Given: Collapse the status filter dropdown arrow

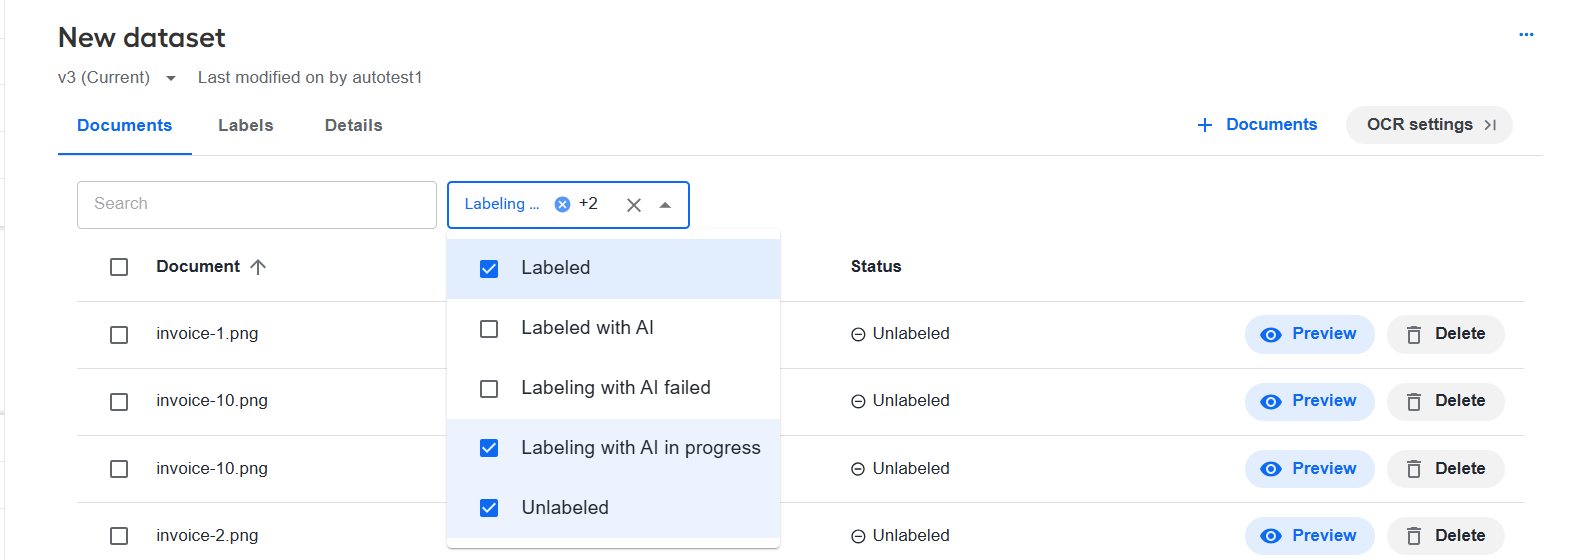Looking at the screenshot, I should pyautogui.click(x=665, y=205).
